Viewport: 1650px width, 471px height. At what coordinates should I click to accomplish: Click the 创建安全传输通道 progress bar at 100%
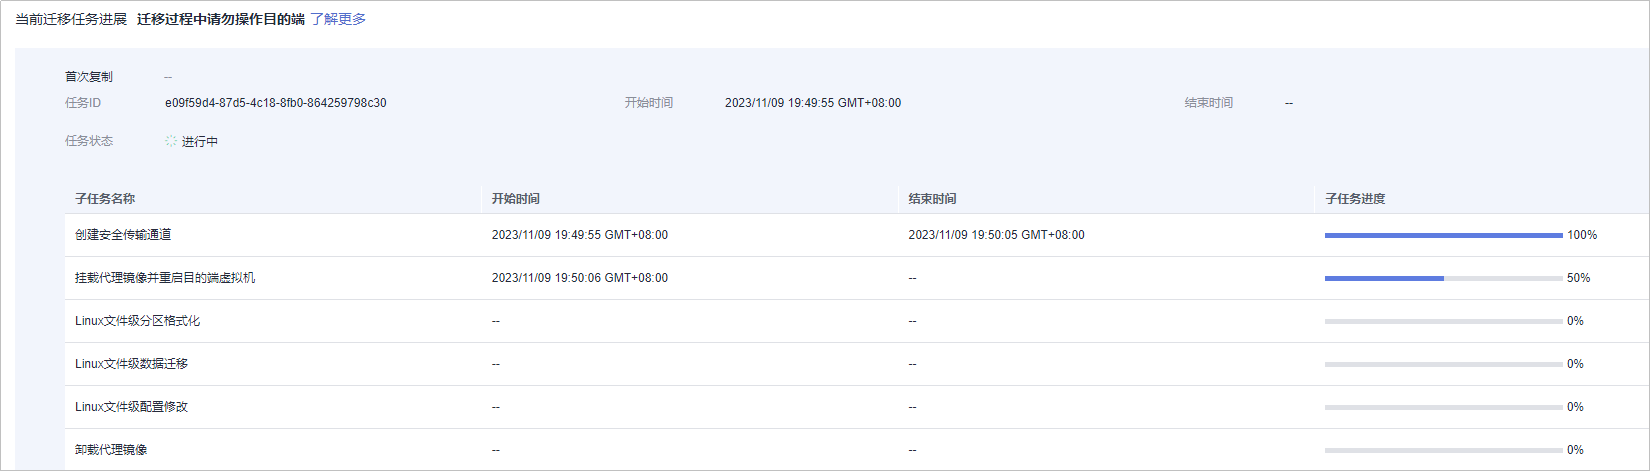(1443, 235)
